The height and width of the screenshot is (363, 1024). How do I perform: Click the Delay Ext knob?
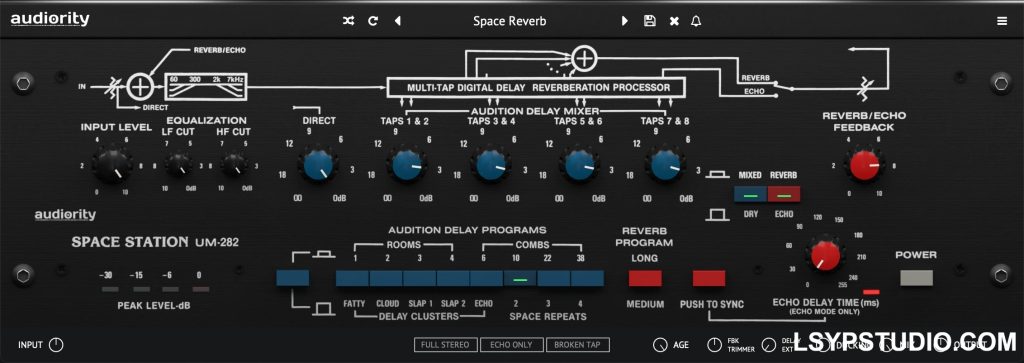pos(768,345)
